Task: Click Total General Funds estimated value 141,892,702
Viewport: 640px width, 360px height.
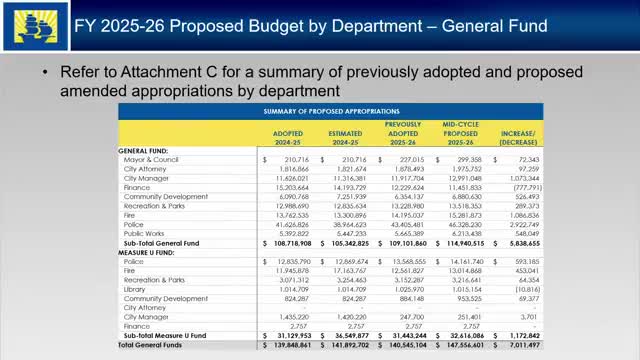Action: tap(350, 345)
